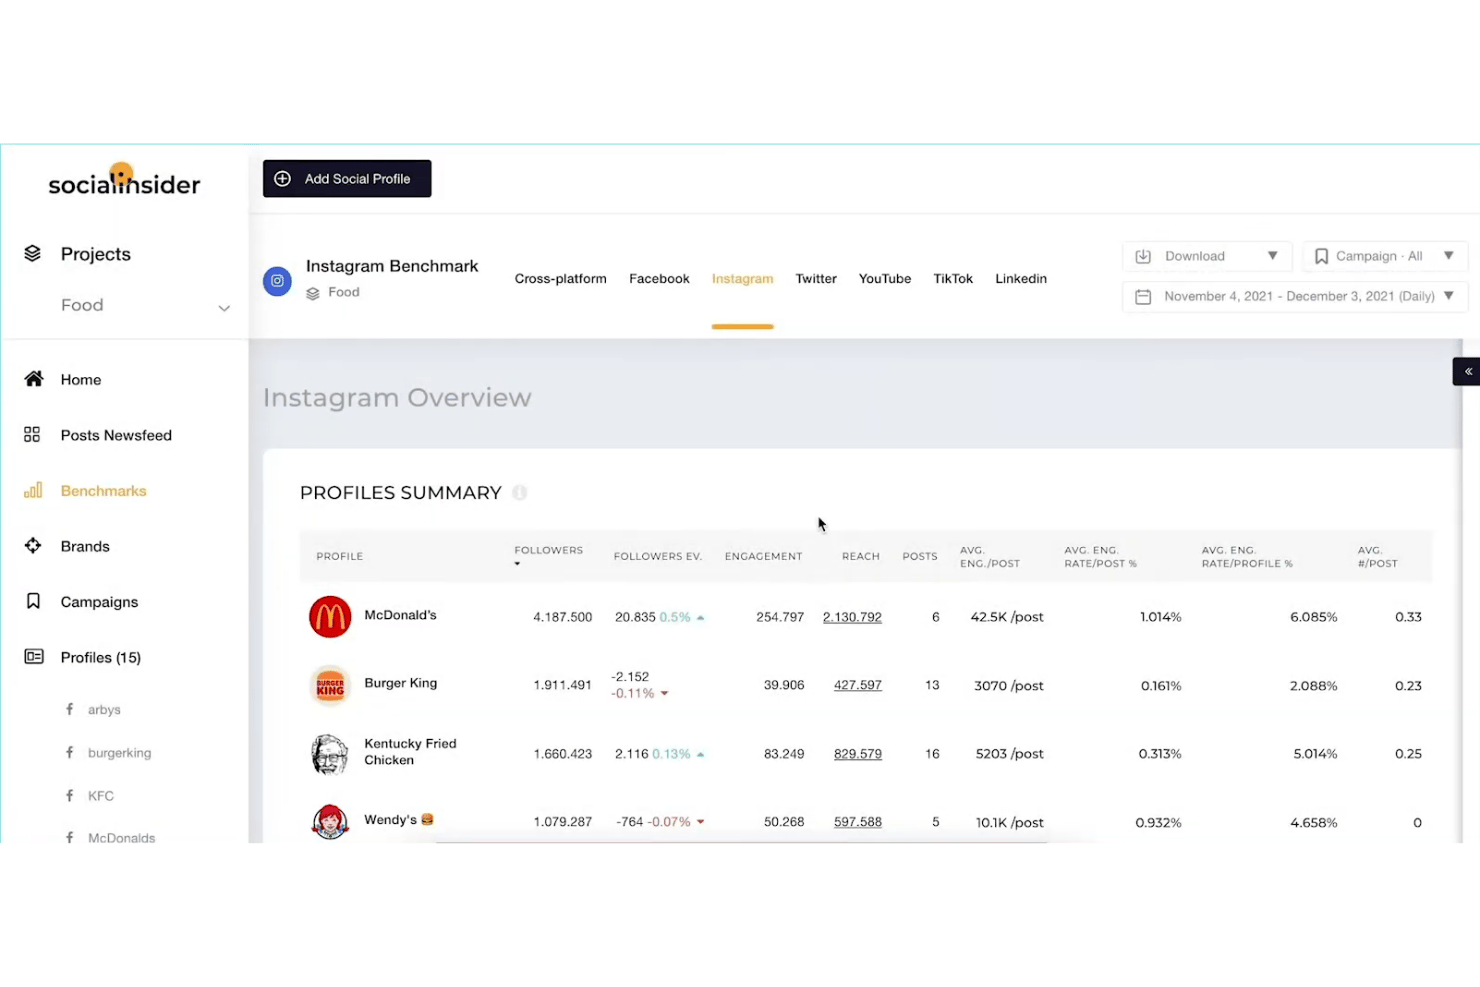Collapse the side panel with the double-chevron button

point(1467,371)
